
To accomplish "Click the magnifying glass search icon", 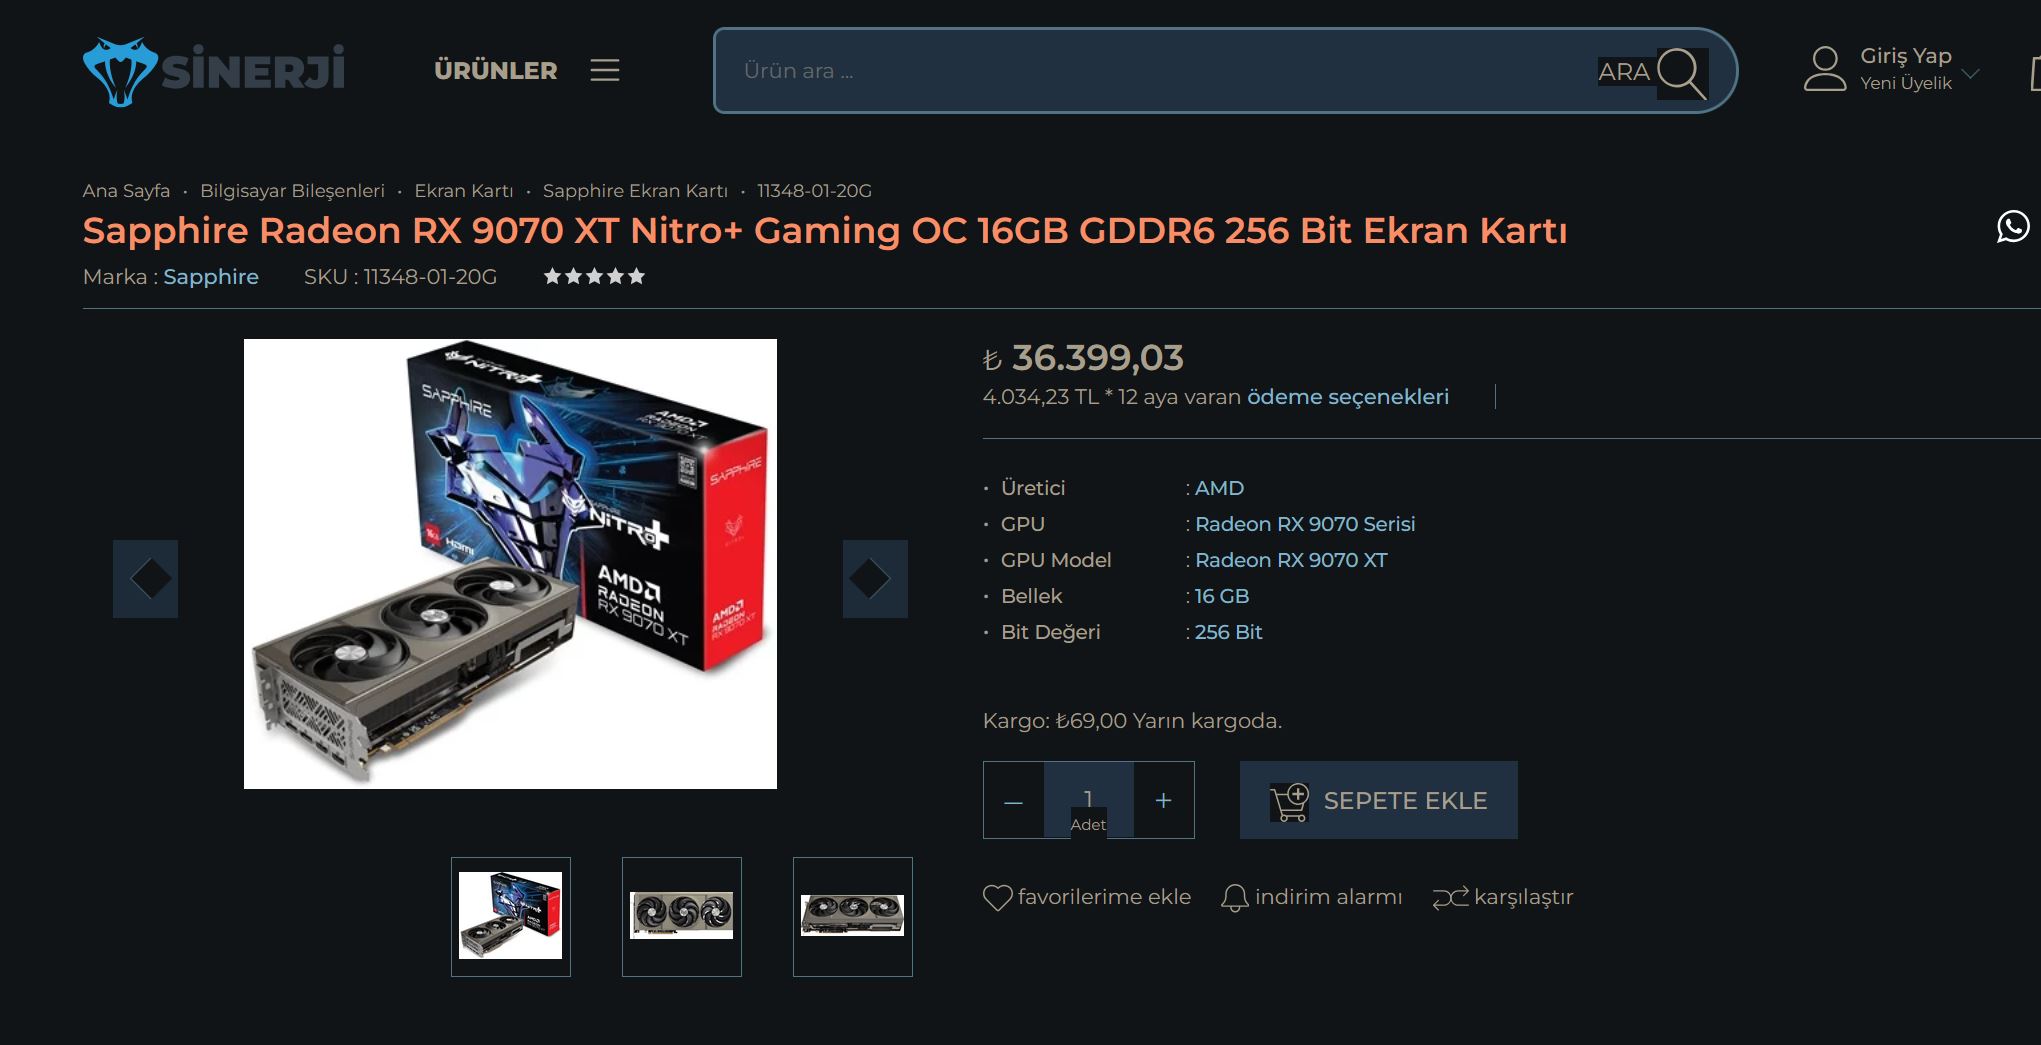I will point(1681,73).
